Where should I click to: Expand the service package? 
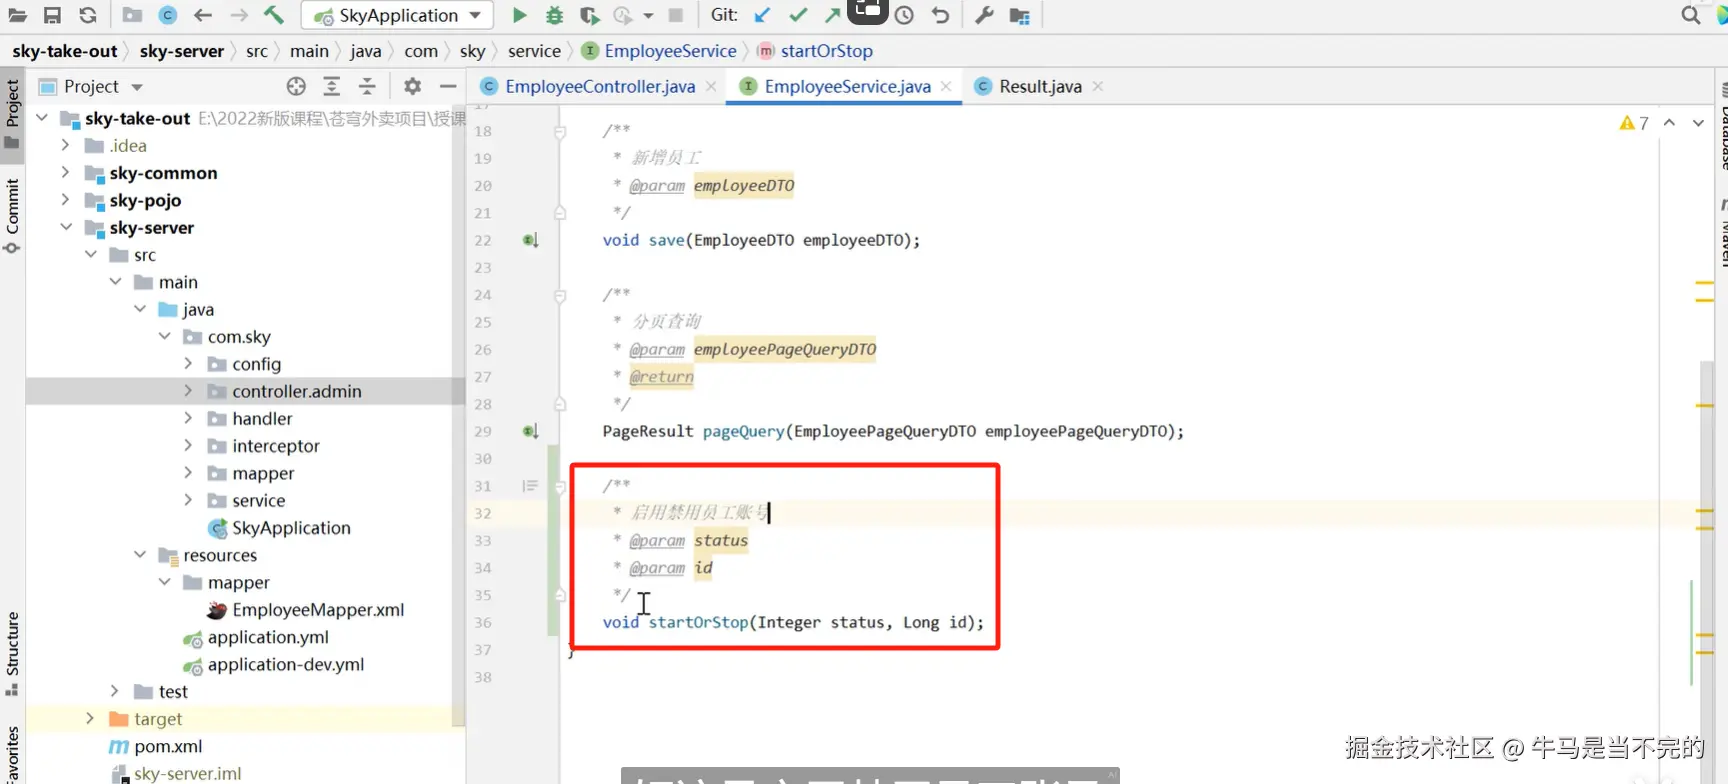coord(188,500)
